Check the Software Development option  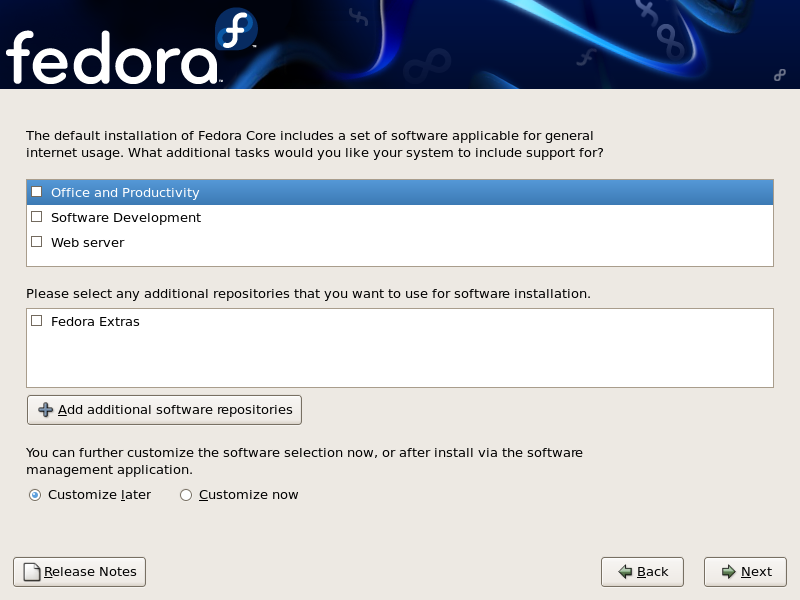tap(37, 217)
